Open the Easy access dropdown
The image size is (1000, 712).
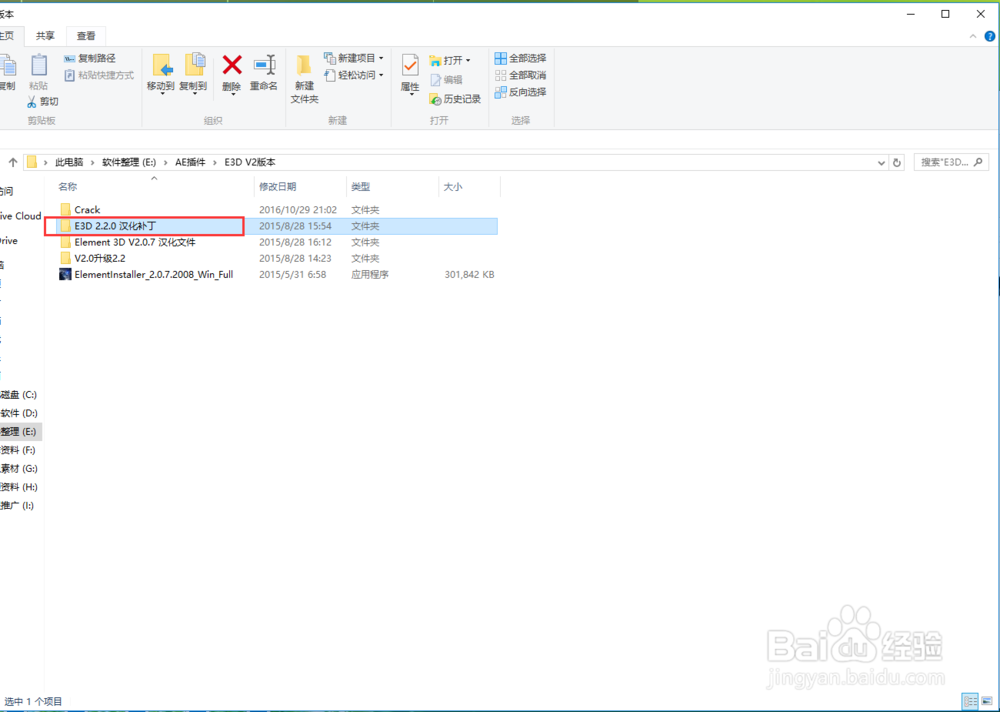[x=354, y=75]
